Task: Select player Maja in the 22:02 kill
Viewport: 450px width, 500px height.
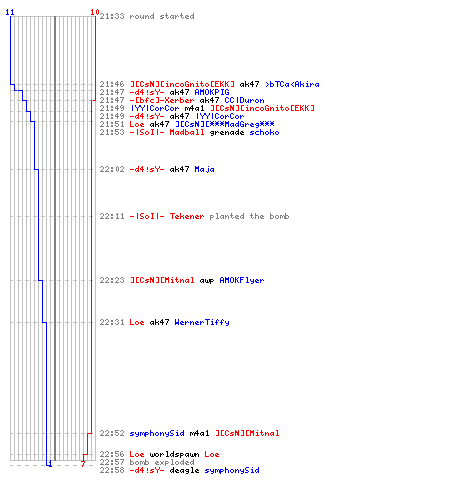Action: (204, 169)
